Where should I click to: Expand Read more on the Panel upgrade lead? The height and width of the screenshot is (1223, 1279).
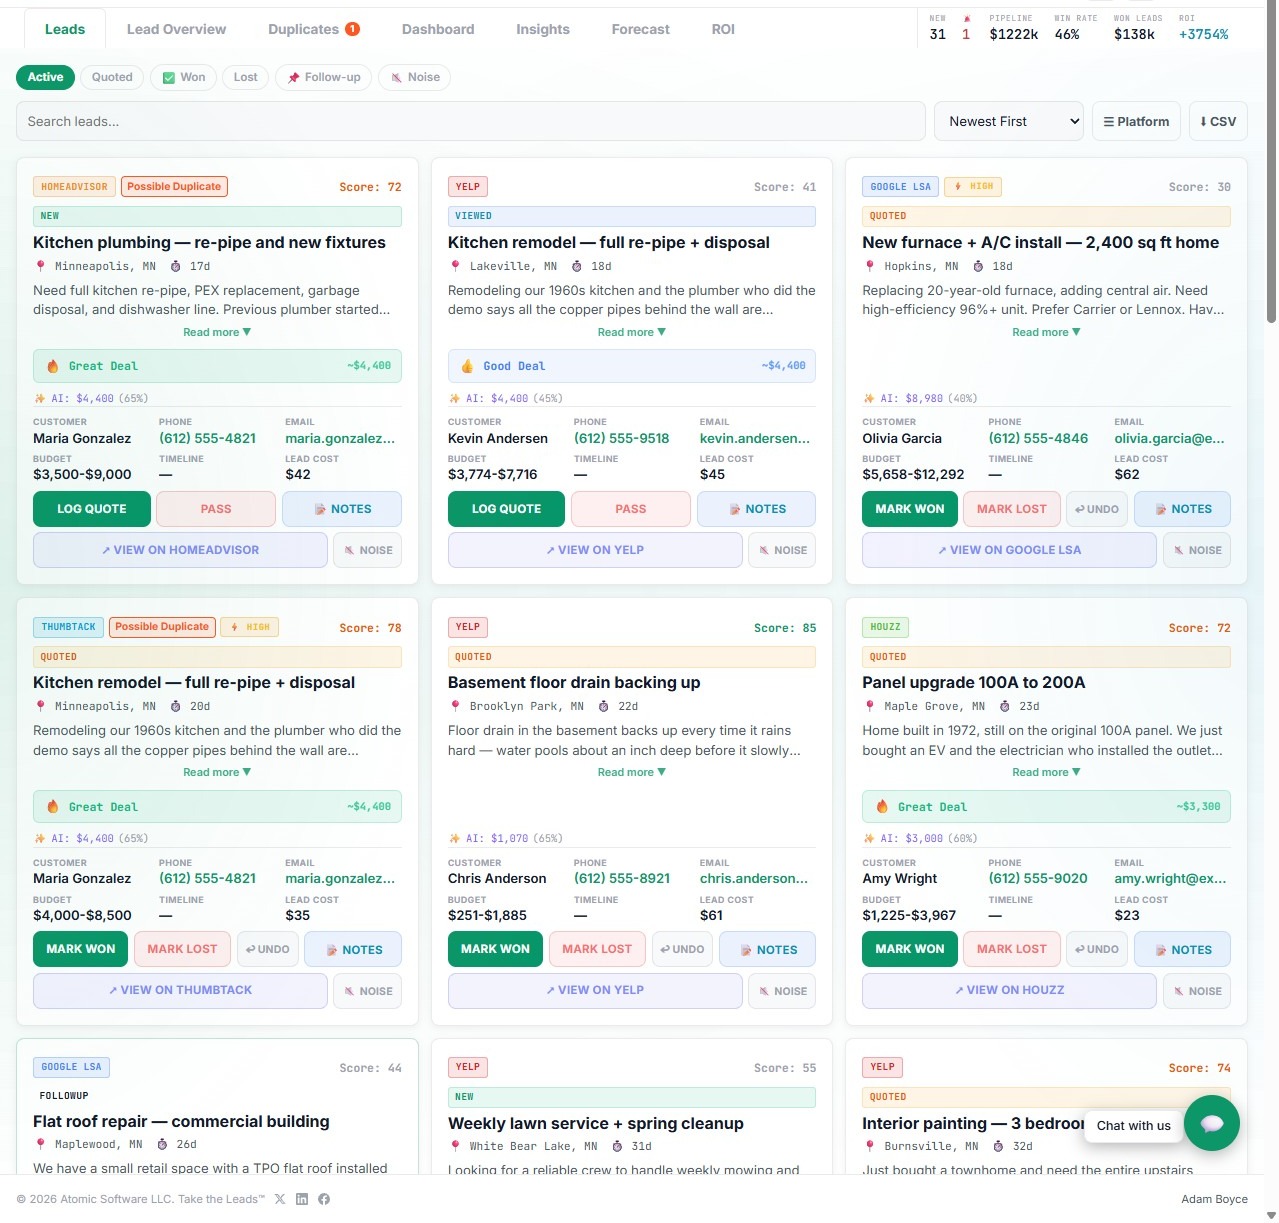[x=1046, y=771]
